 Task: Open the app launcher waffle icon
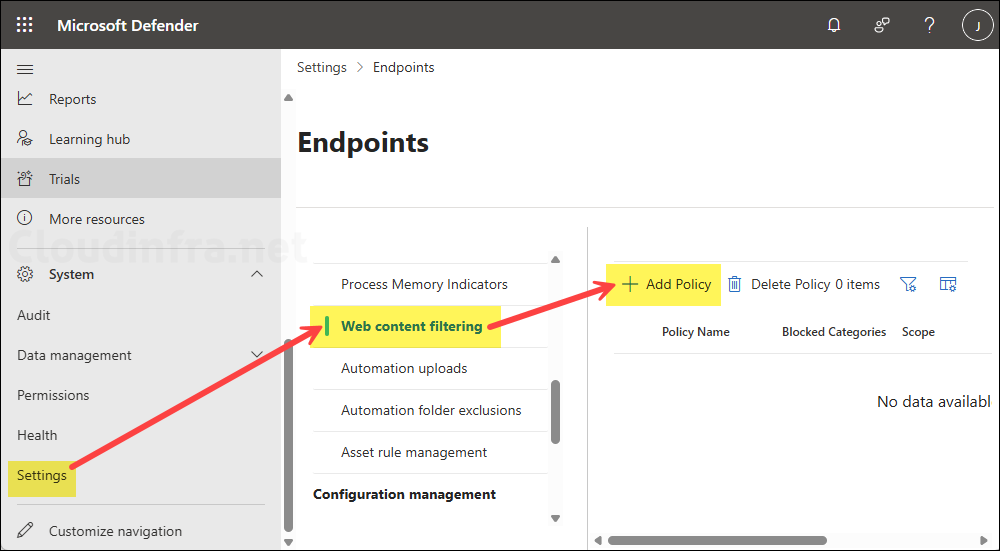pyautogui.click(x=25, y=25)
